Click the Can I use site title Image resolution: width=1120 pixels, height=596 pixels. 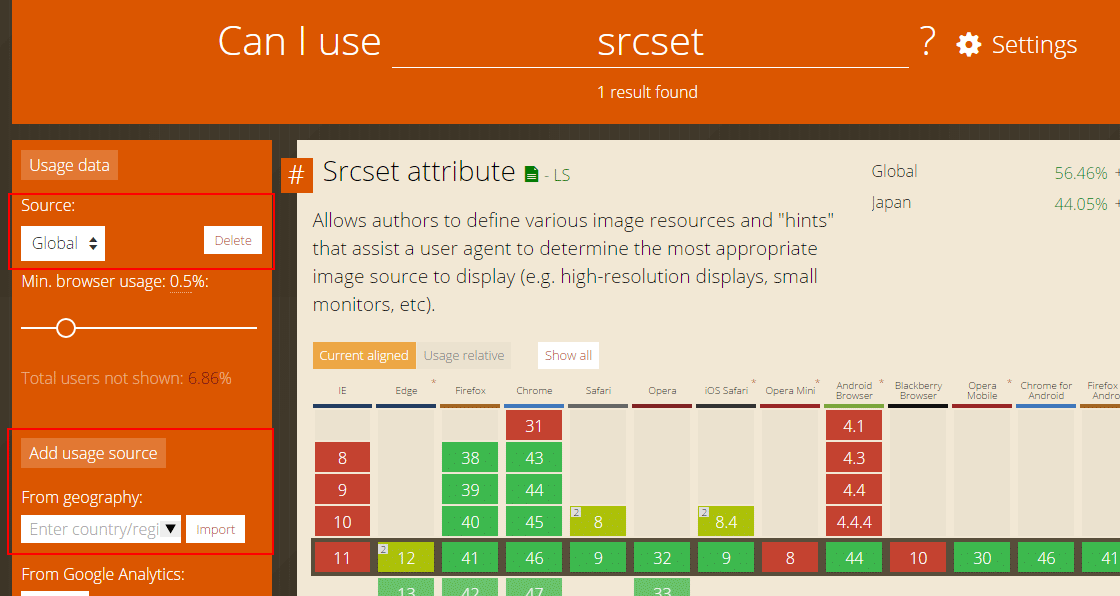coord(299,41)
